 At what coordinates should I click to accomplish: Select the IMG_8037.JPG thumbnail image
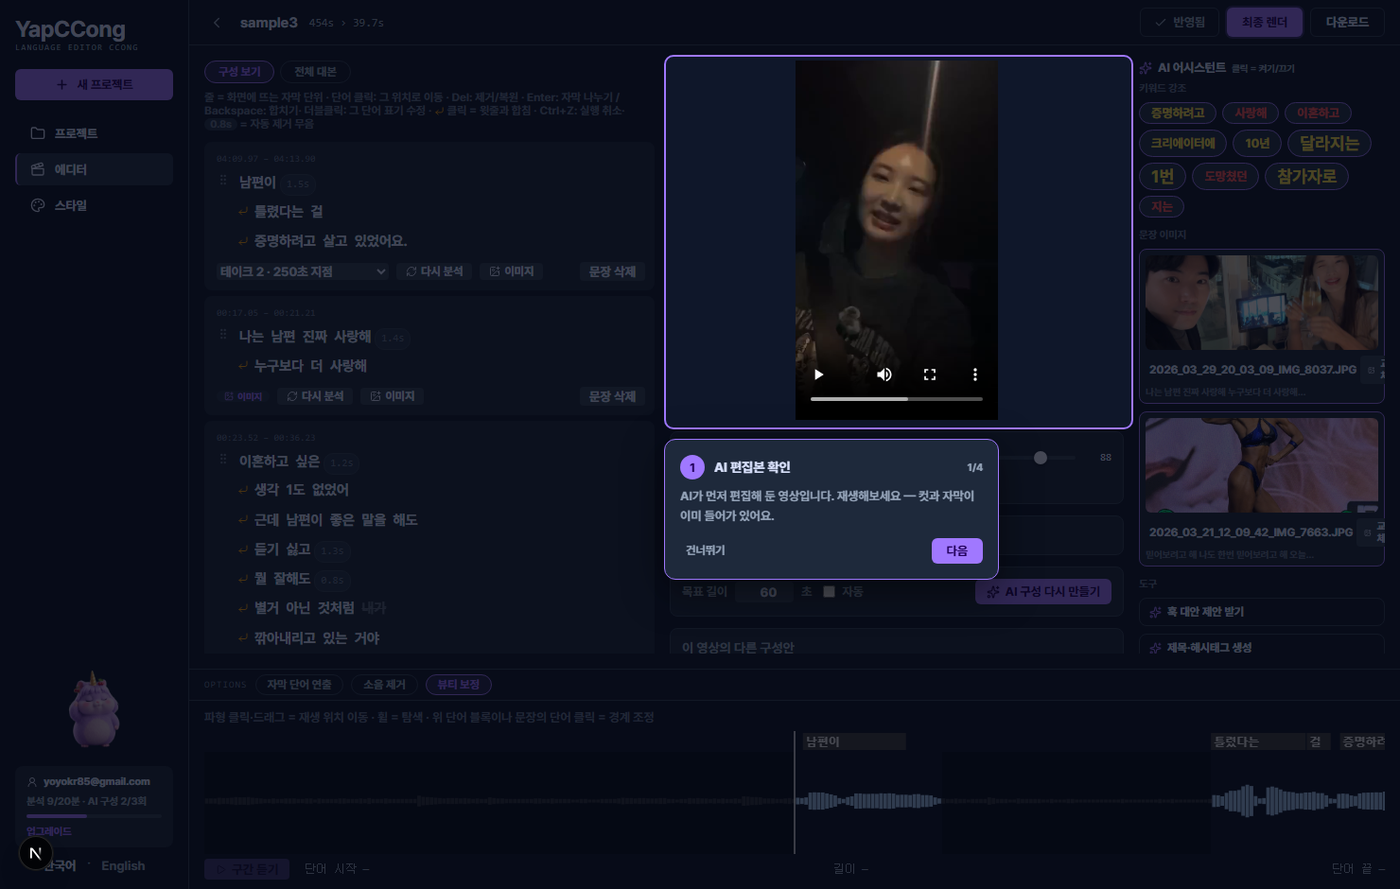click(1261, 303)
